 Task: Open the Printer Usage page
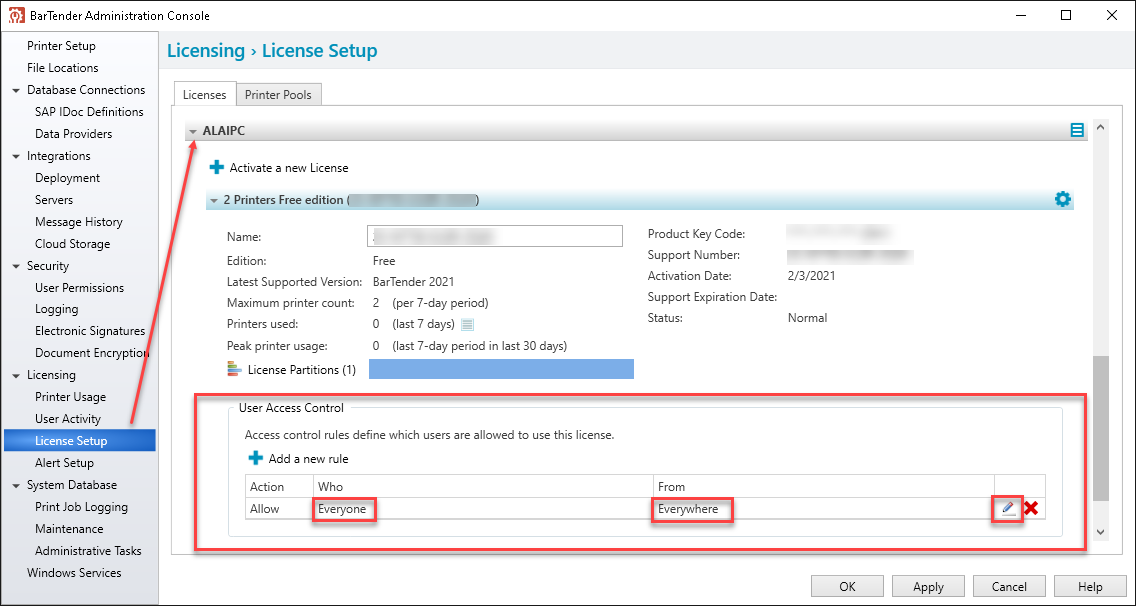[70, 397]
